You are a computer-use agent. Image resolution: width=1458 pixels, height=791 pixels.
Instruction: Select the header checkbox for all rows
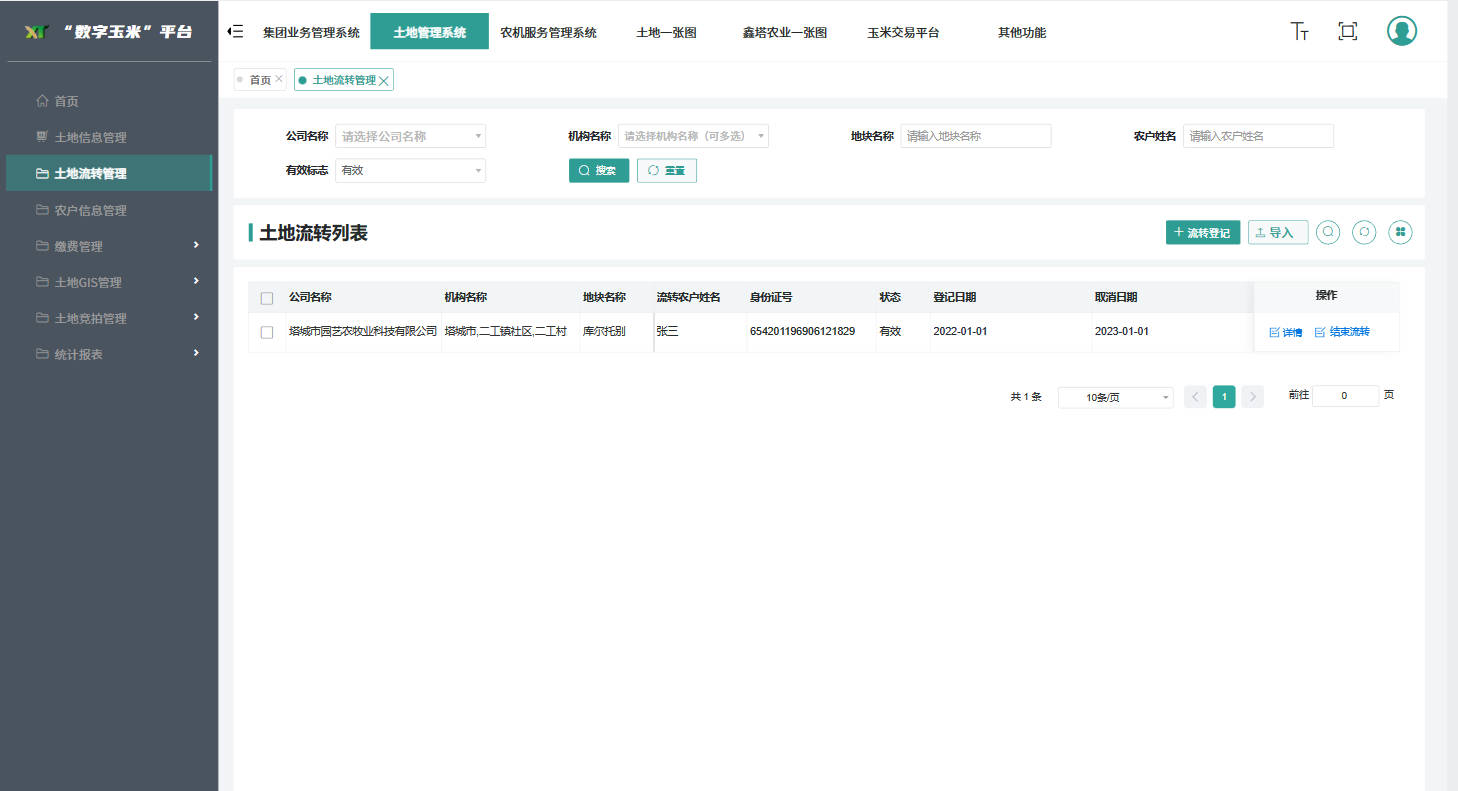pos(267,298)
